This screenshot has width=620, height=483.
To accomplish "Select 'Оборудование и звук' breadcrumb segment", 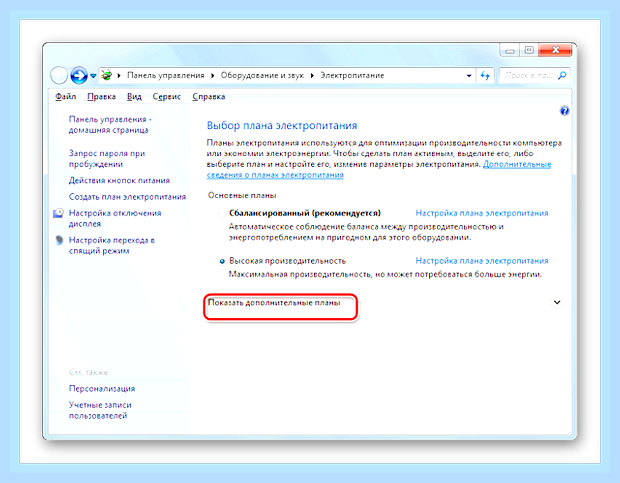I will click(x=262, y=75).
